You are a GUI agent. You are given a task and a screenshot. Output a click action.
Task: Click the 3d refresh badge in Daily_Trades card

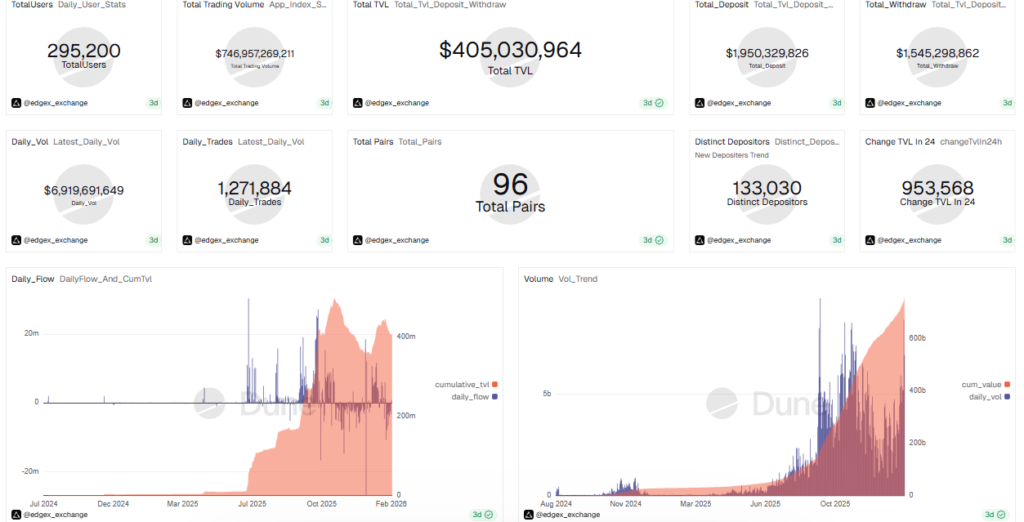coord(324,240)
